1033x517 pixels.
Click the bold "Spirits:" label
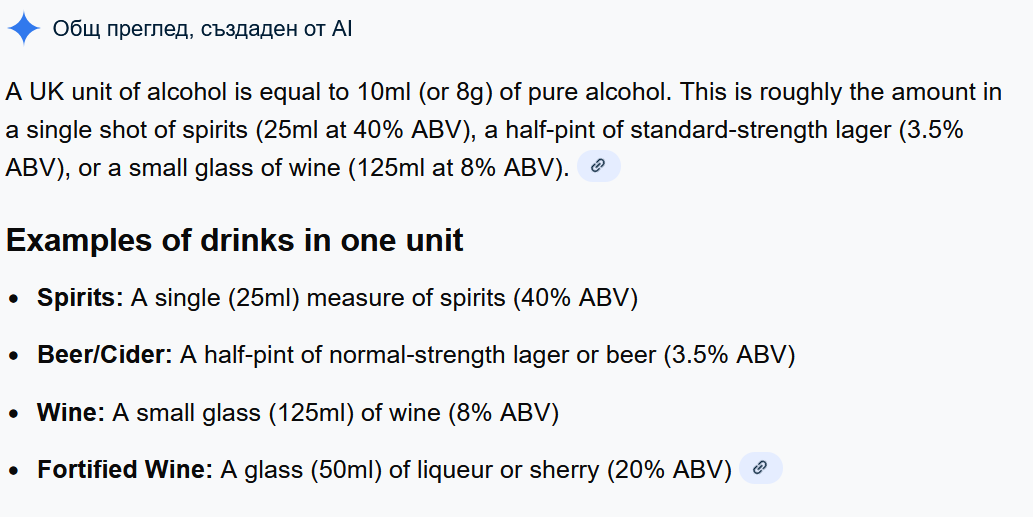point(80,298)
